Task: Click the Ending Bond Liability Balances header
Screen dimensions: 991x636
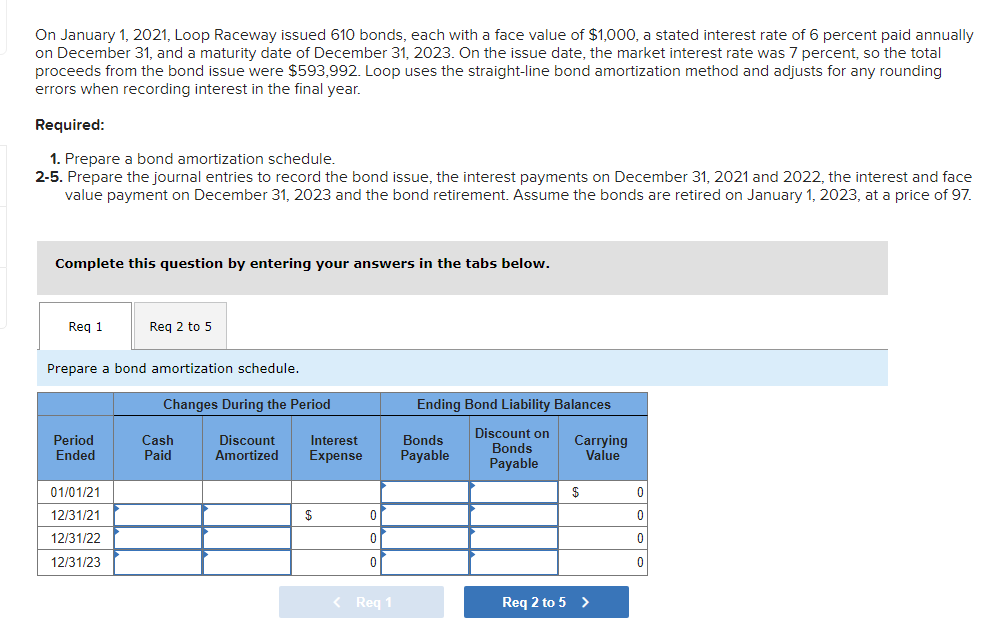Action: coord(514,404)
